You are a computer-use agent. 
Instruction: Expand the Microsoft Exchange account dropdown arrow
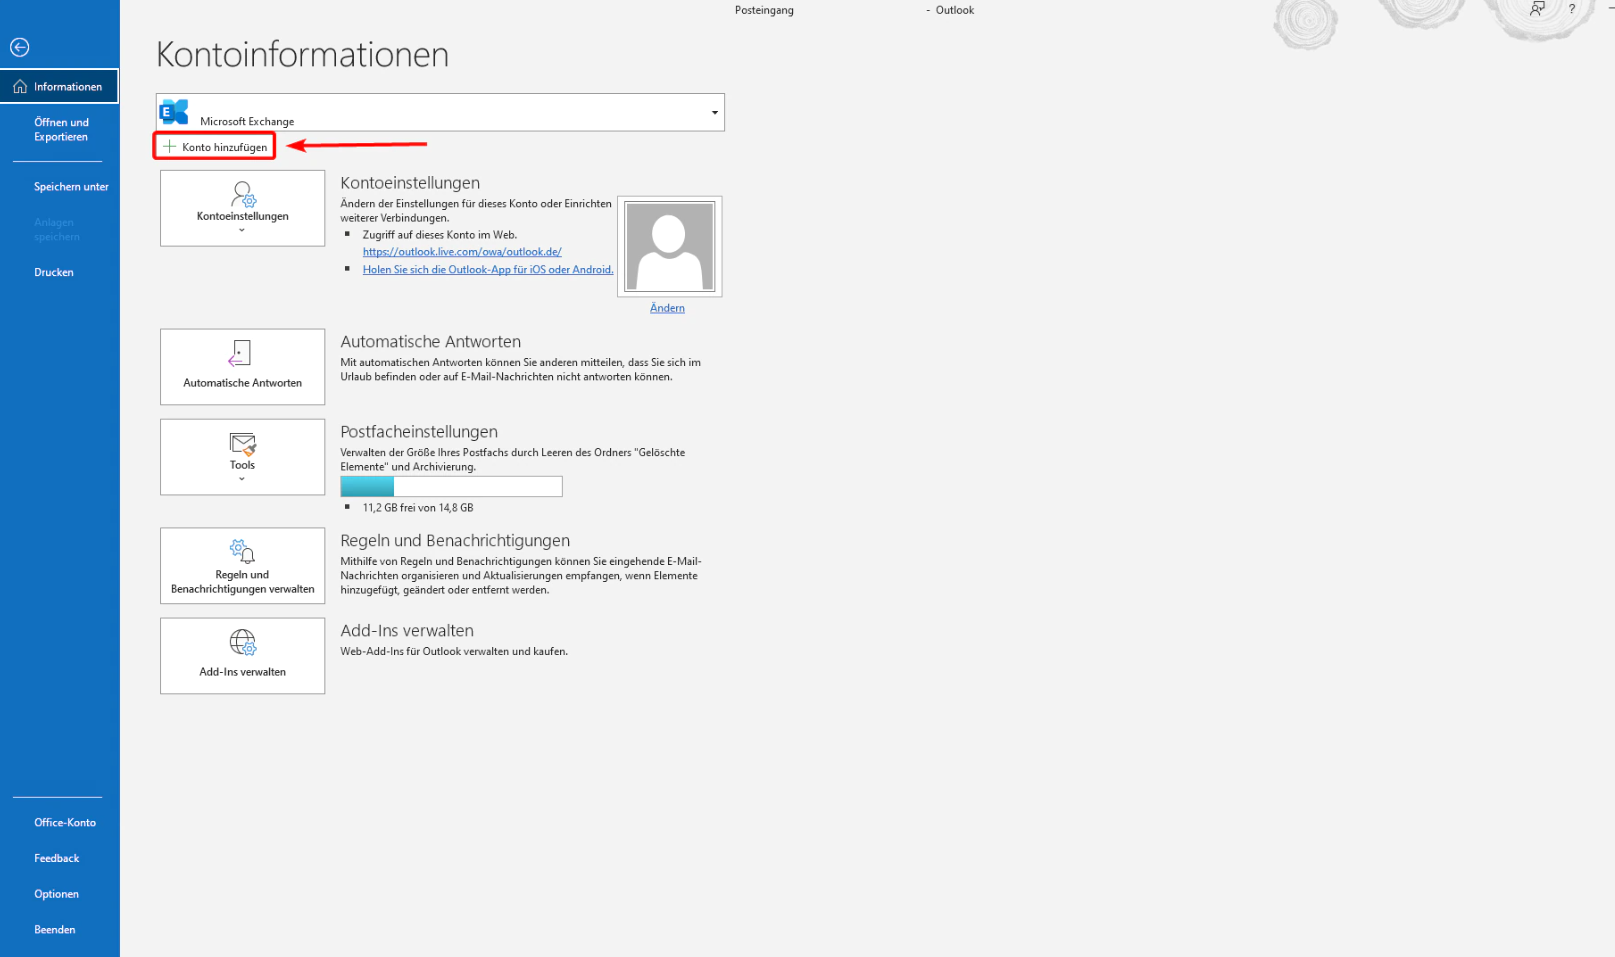point(714,112)
